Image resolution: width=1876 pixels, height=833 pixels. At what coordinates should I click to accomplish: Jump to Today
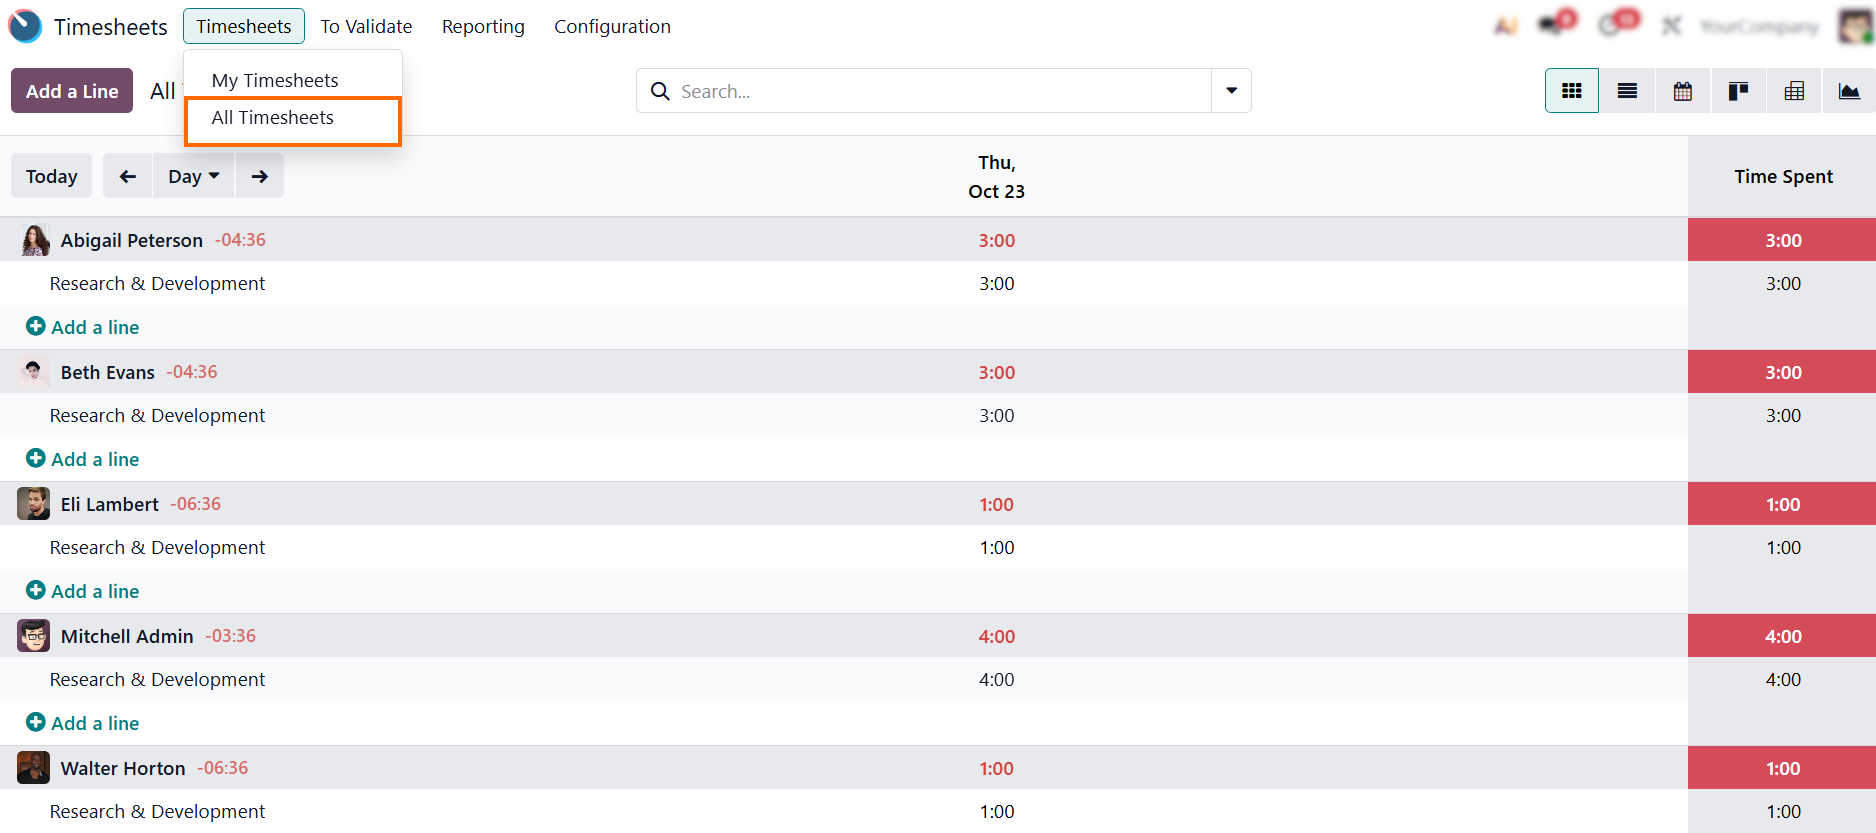click(52, 176)
